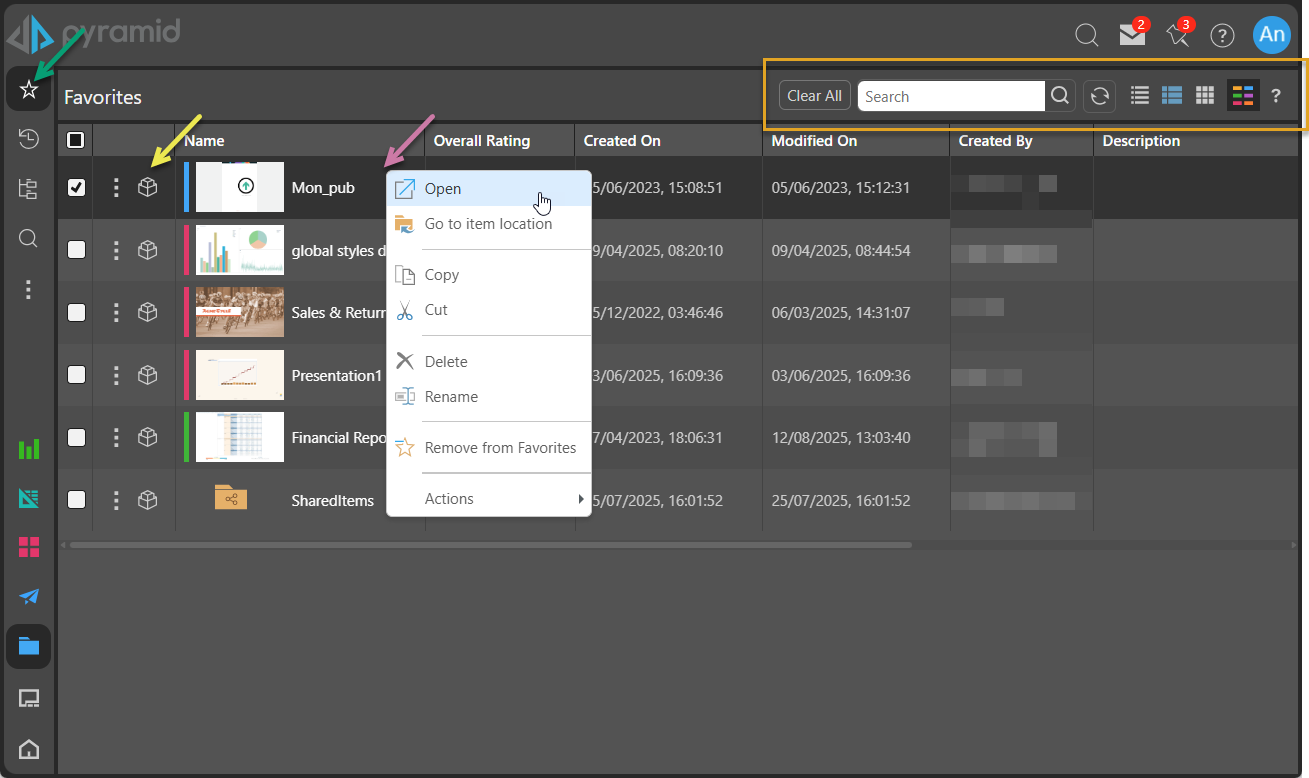Sort by the Modified On column header

pyautogui.click(x=814, y=141)
